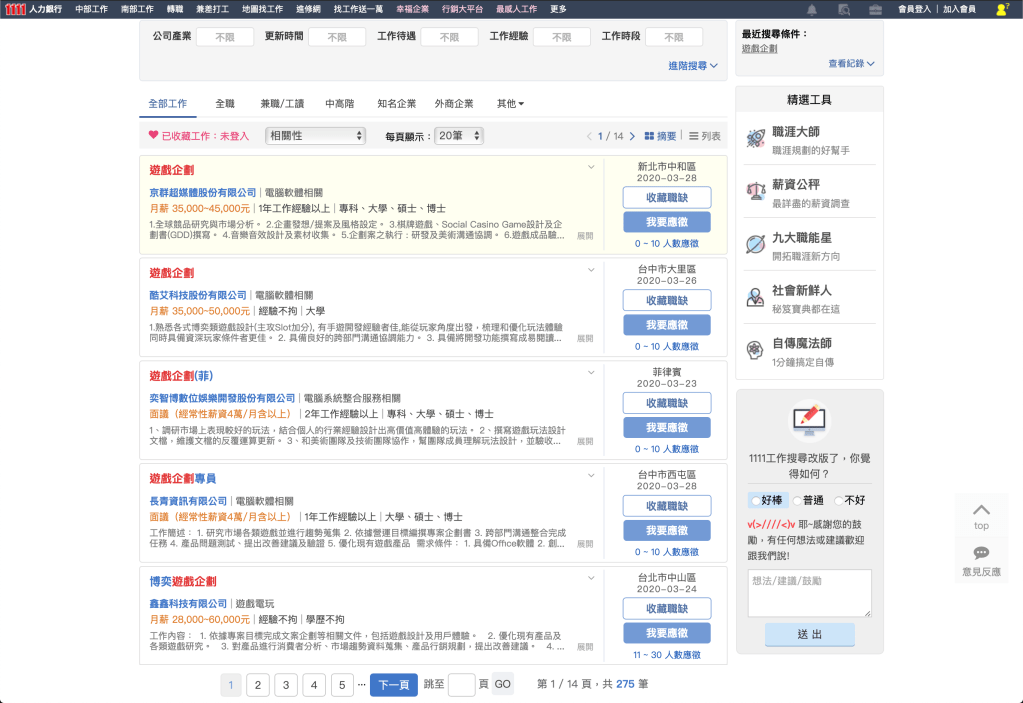Select the 不好 radio option
This screenshot has height=703, width=1023.
839,500
